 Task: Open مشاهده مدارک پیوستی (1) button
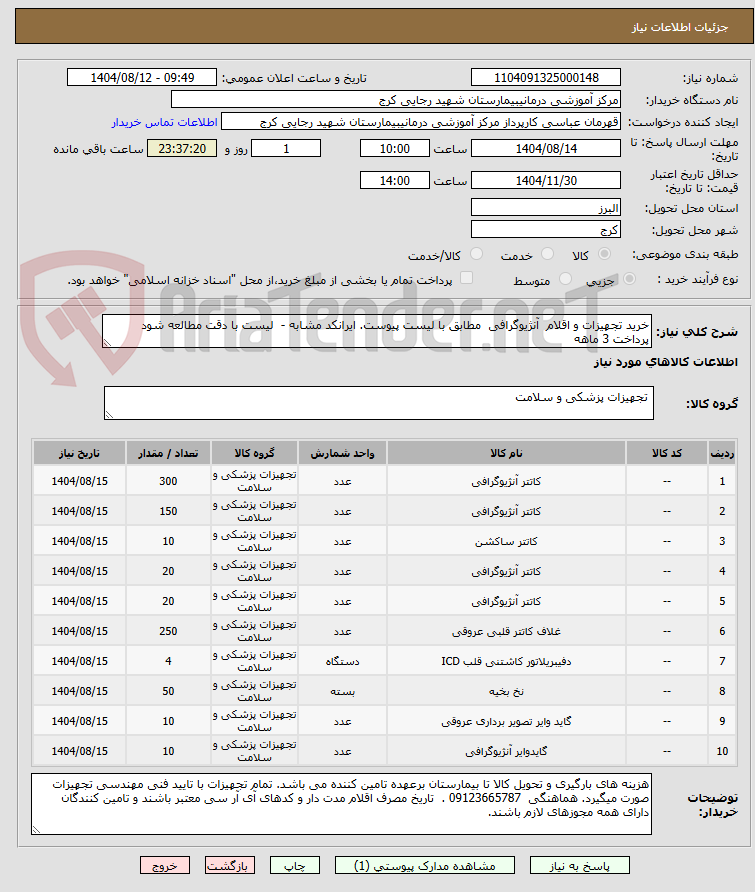(424, 866)
